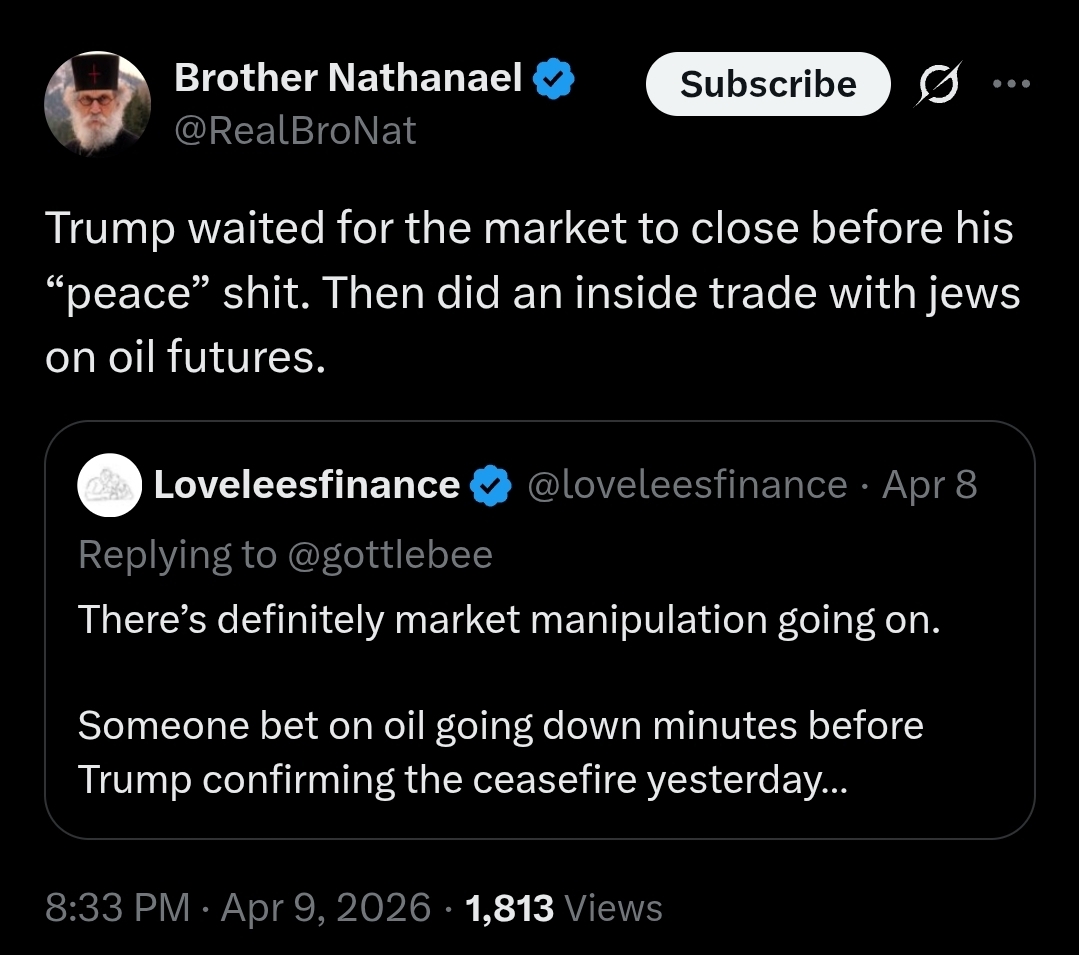Open the Loveleesfinance avatar in the quoted post

pyautogui.click(x=108, y=485)
